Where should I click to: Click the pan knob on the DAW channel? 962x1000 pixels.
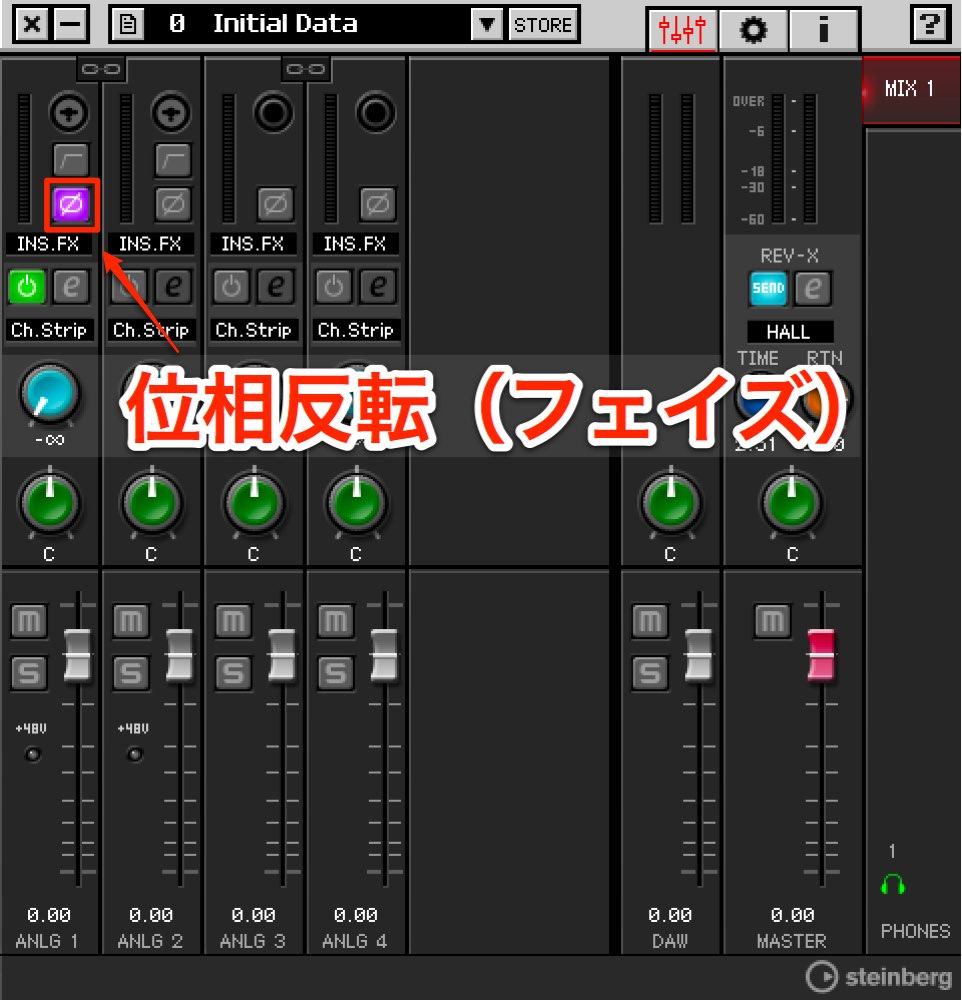pos(670,504)
